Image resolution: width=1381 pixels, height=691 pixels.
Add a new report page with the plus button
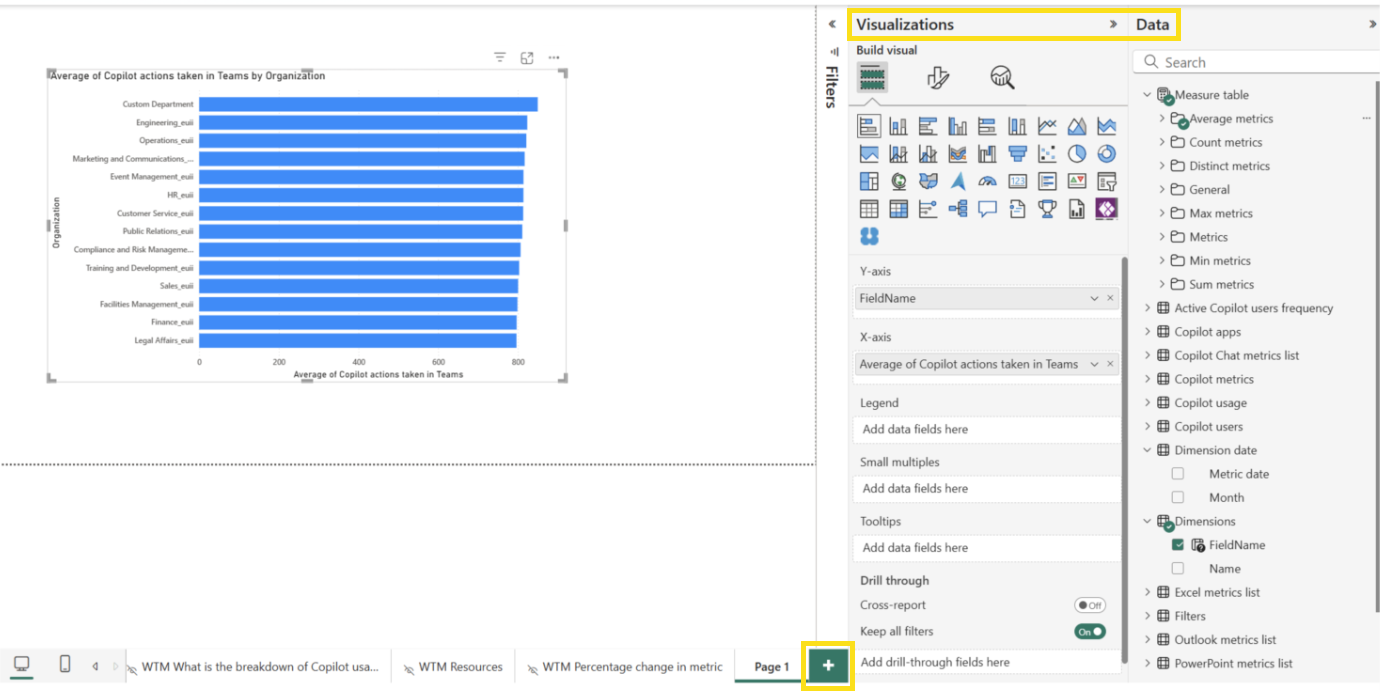[827, 666]
